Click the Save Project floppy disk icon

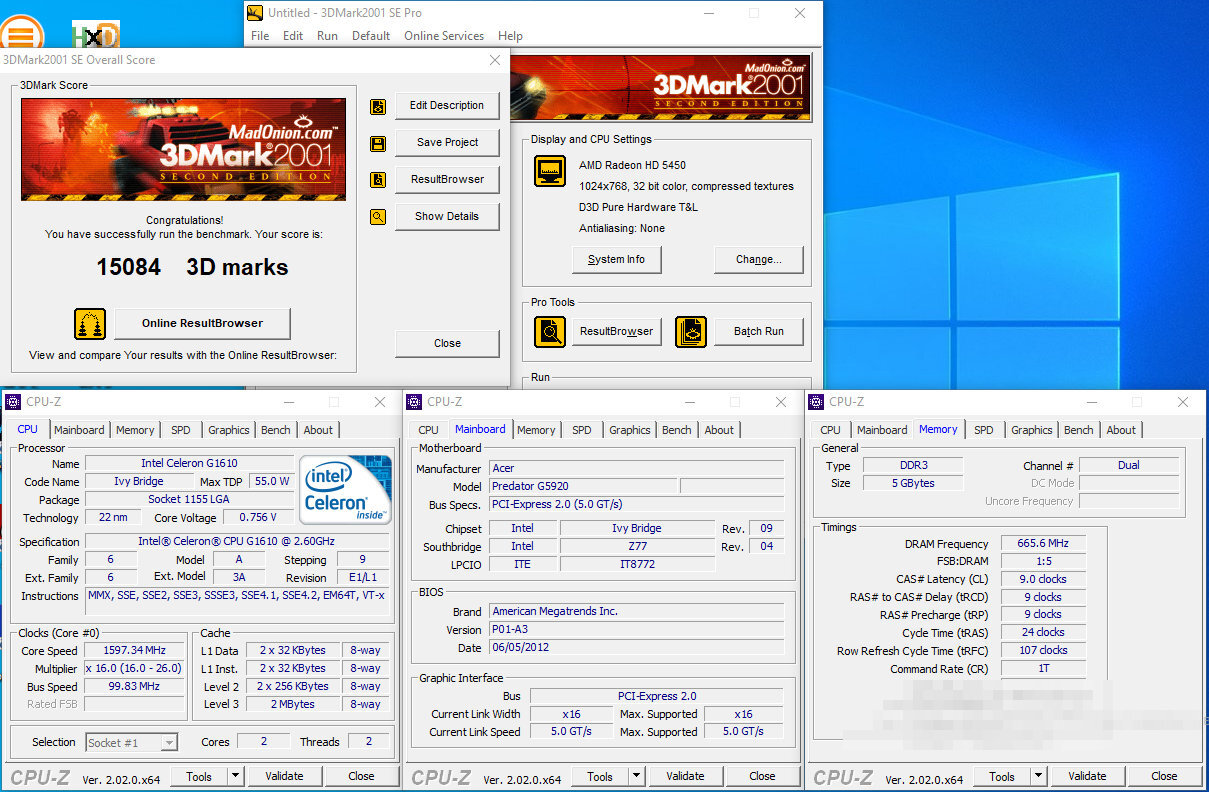[x=378, y=143]
